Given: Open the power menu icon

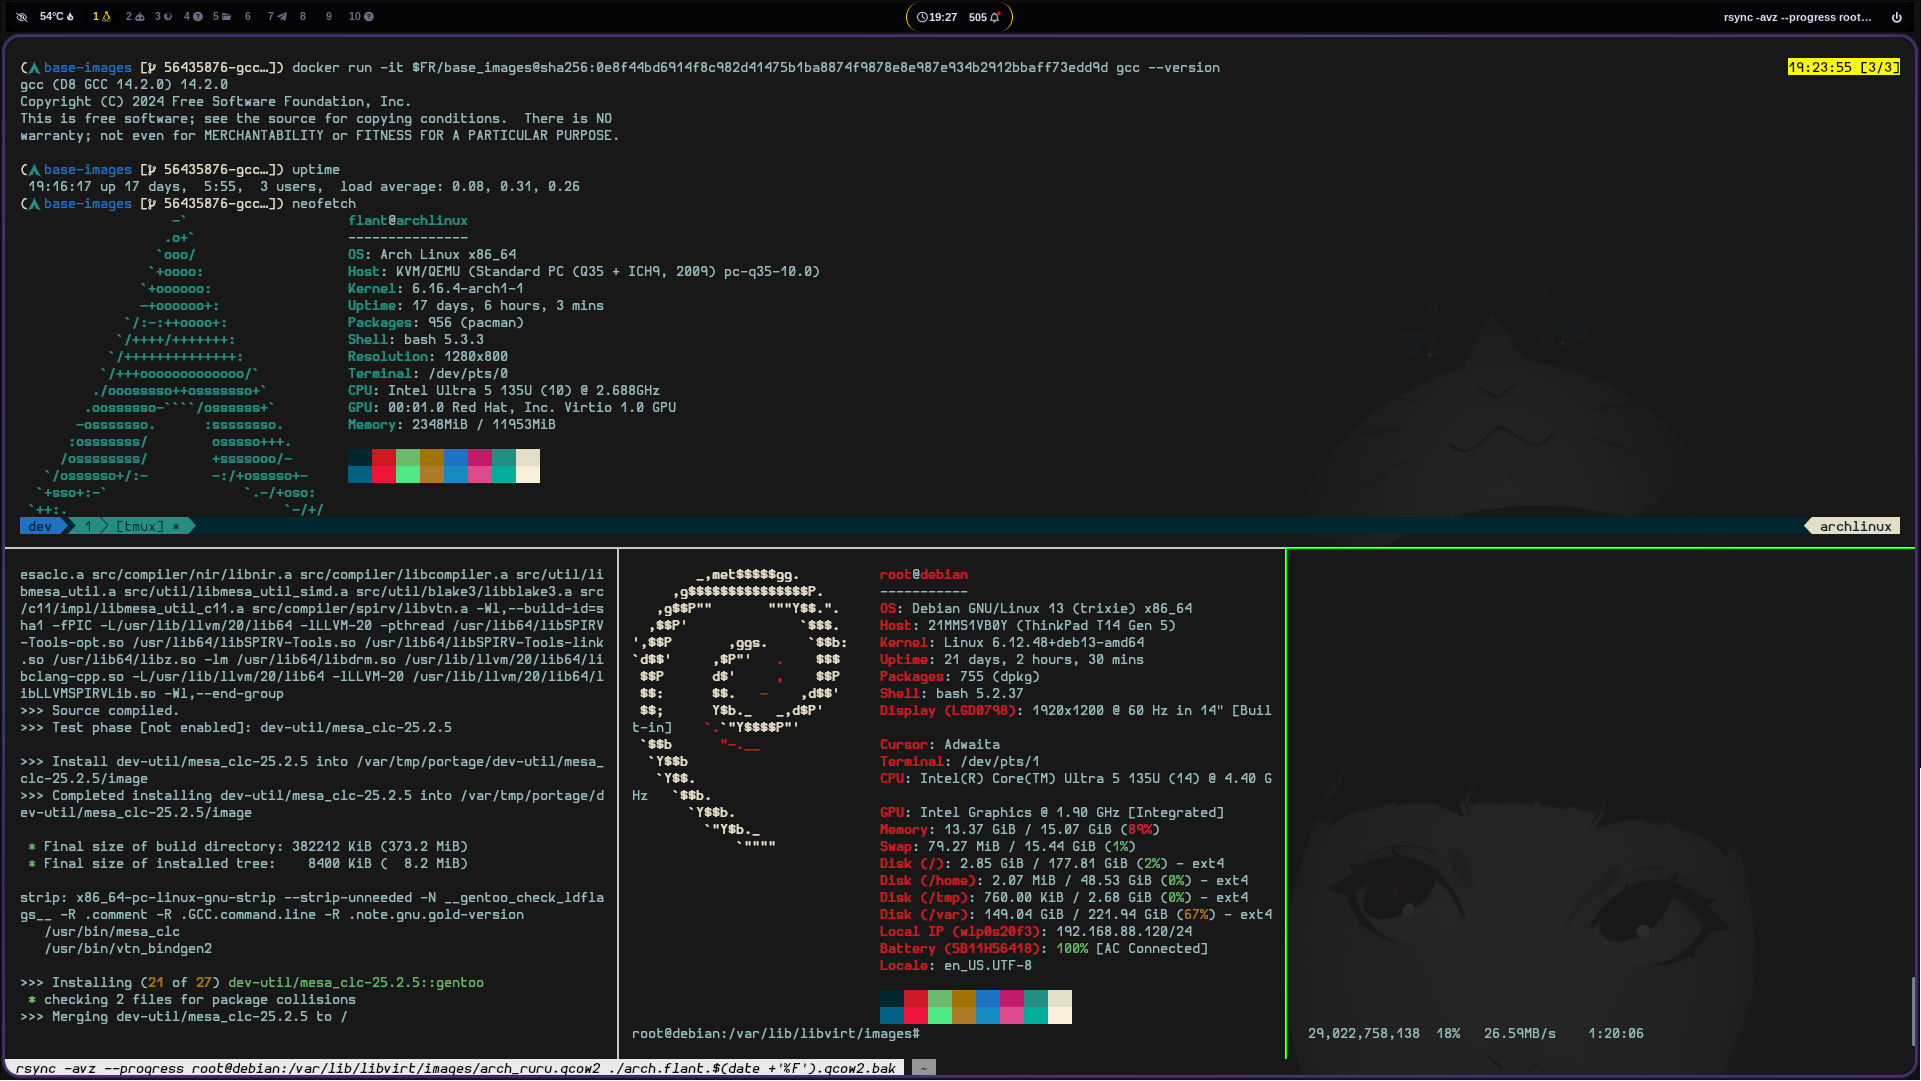Looking at the screenshot, I should [1896, 17].
